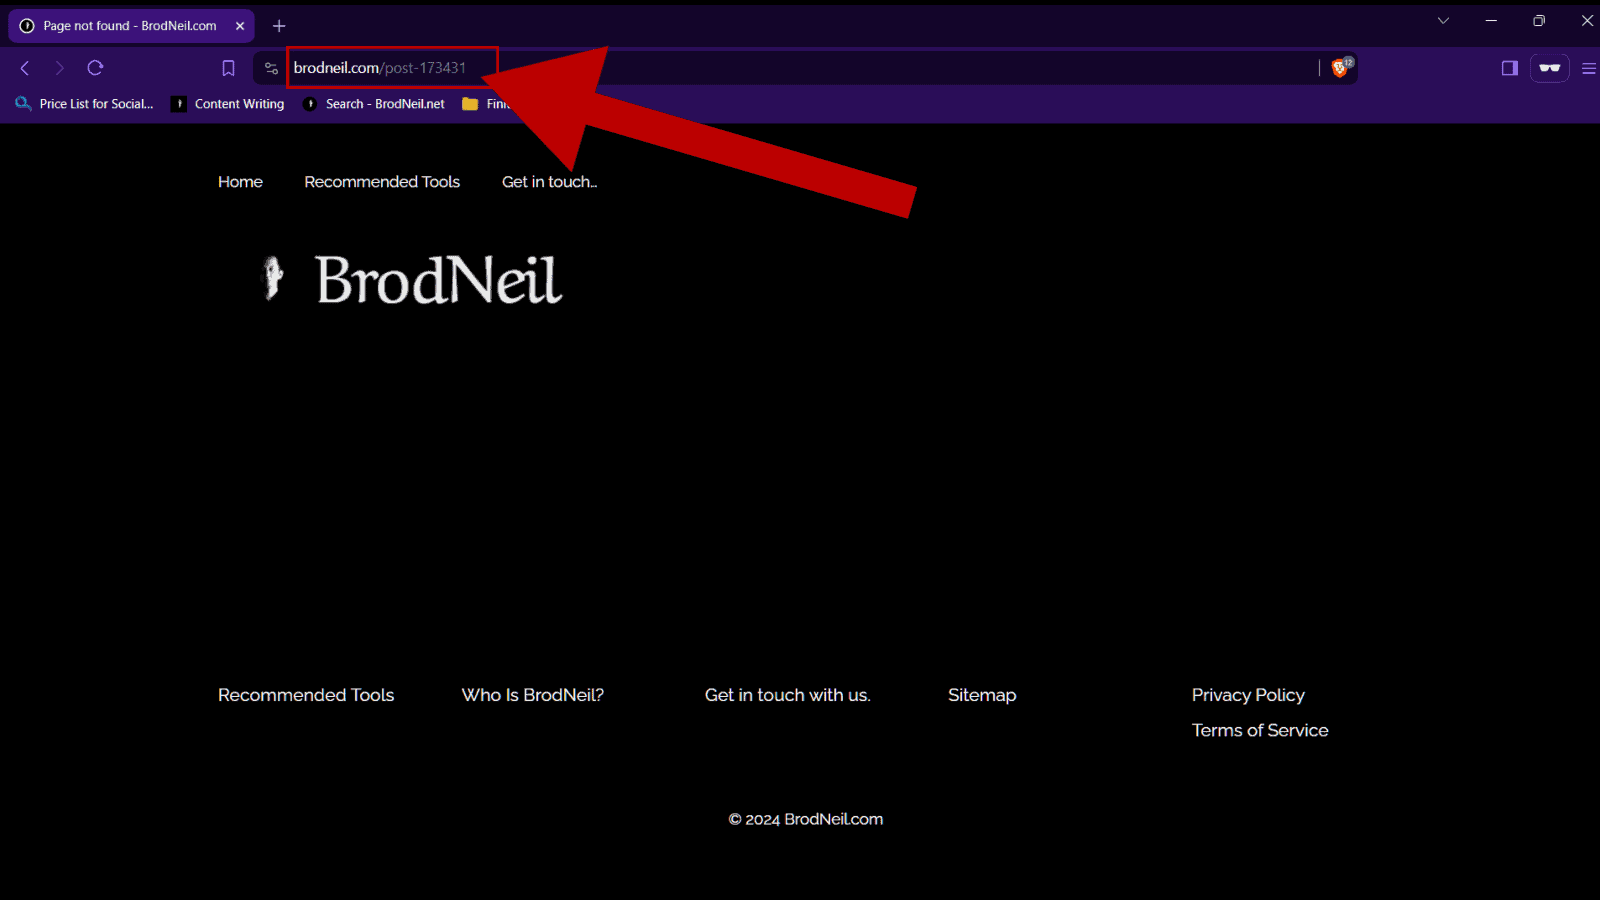This screenshot has height=900, width=1600.
Task: Open a new tab with plus button
Action: click(x=279, y=26)
